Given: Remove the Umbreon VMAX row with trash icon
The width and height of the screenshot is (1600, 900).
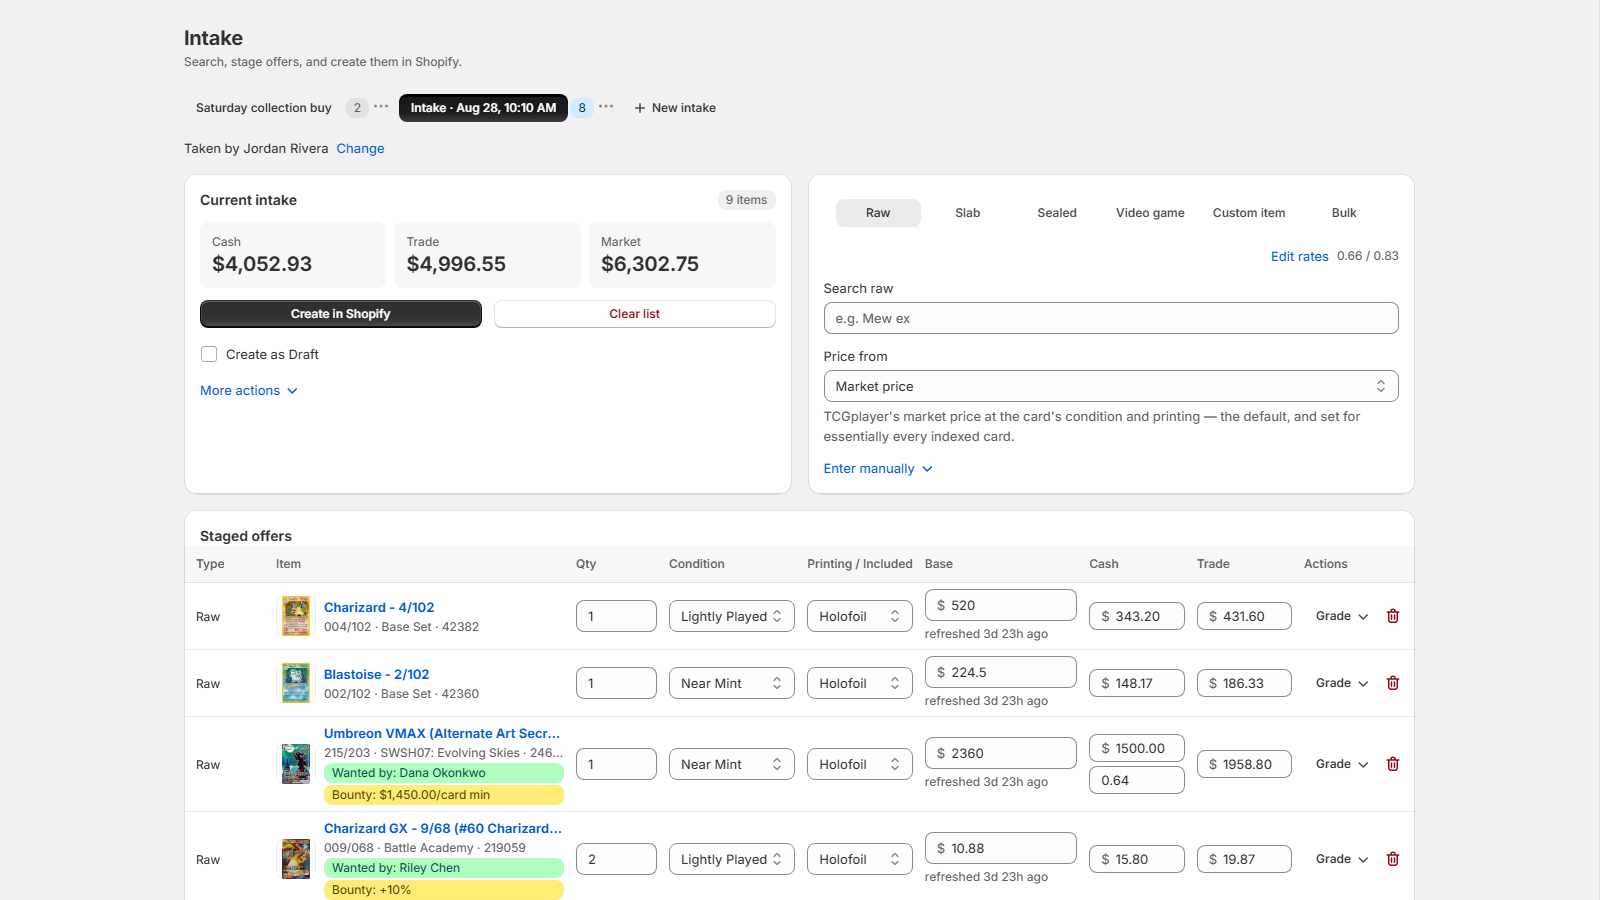Looking at the screenshot, I should point(1393,764).
